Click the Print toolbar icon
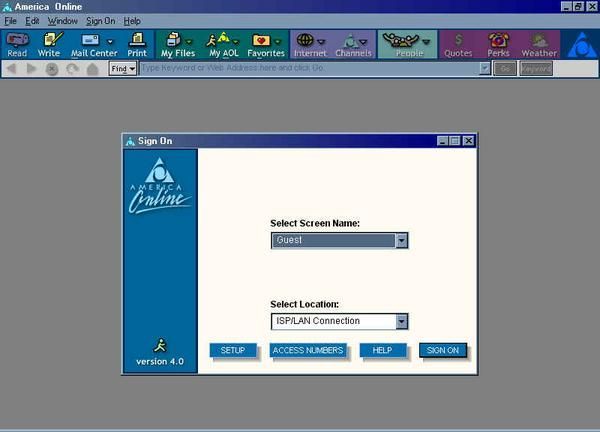The image size is (600, 432). pyautogui.click(x=137, y=44)
